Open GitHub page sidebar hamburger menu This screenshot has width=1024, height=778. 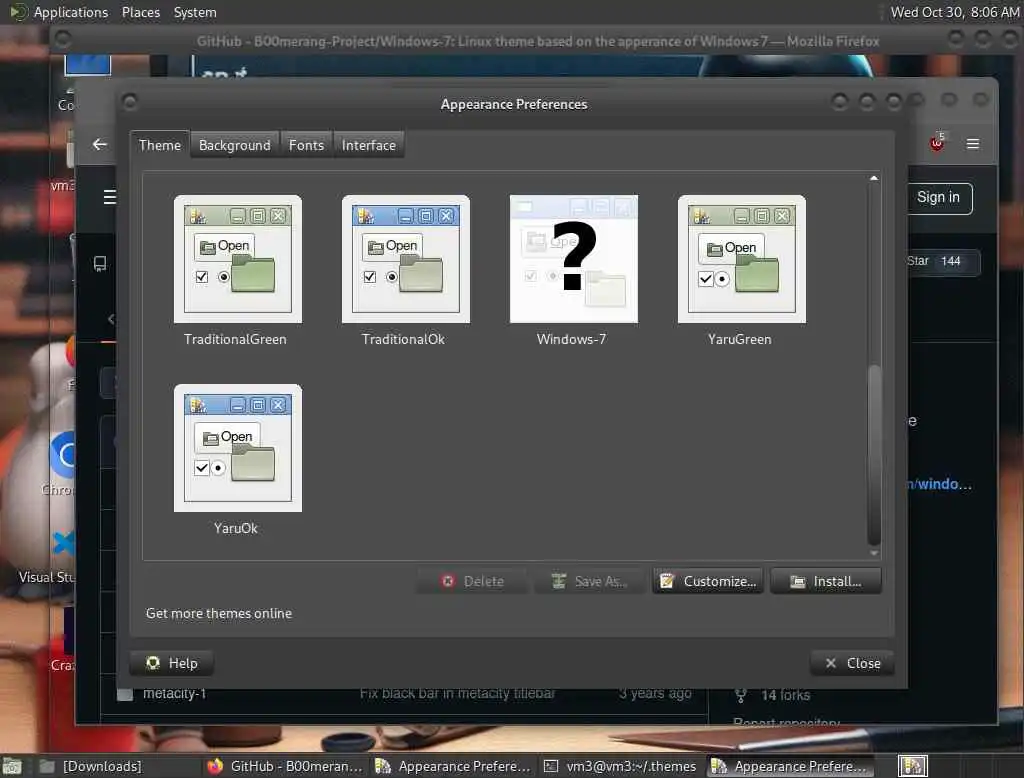[x=109, y=197]
